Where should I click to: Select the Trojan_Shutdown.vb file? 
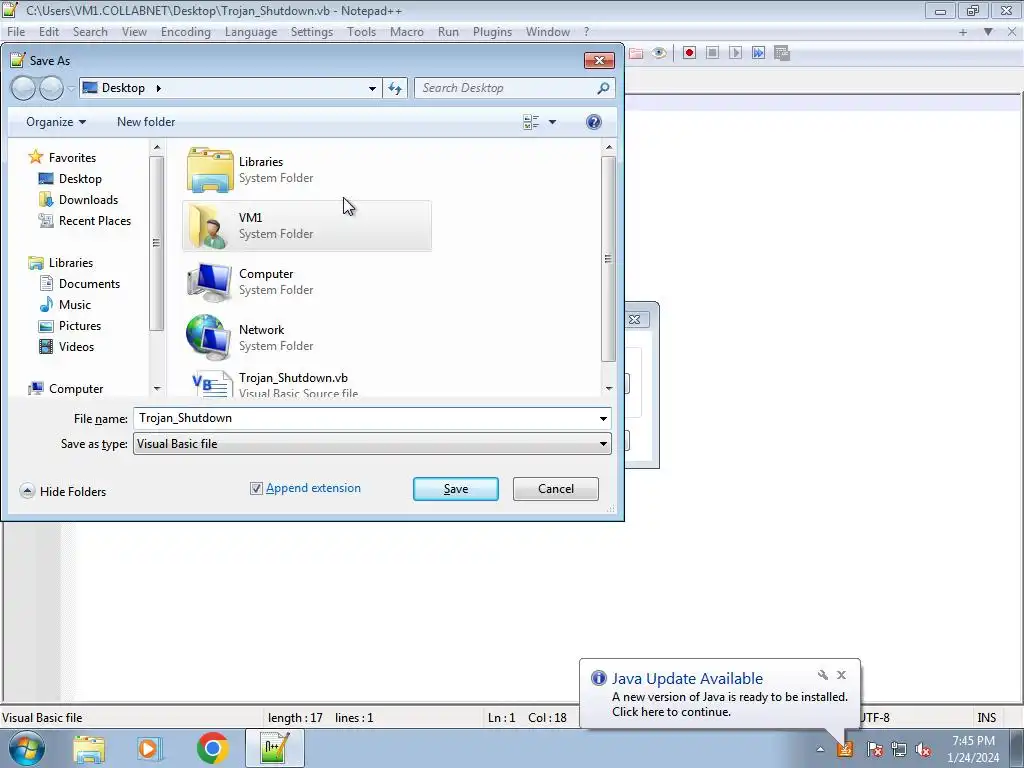(306, 383)
